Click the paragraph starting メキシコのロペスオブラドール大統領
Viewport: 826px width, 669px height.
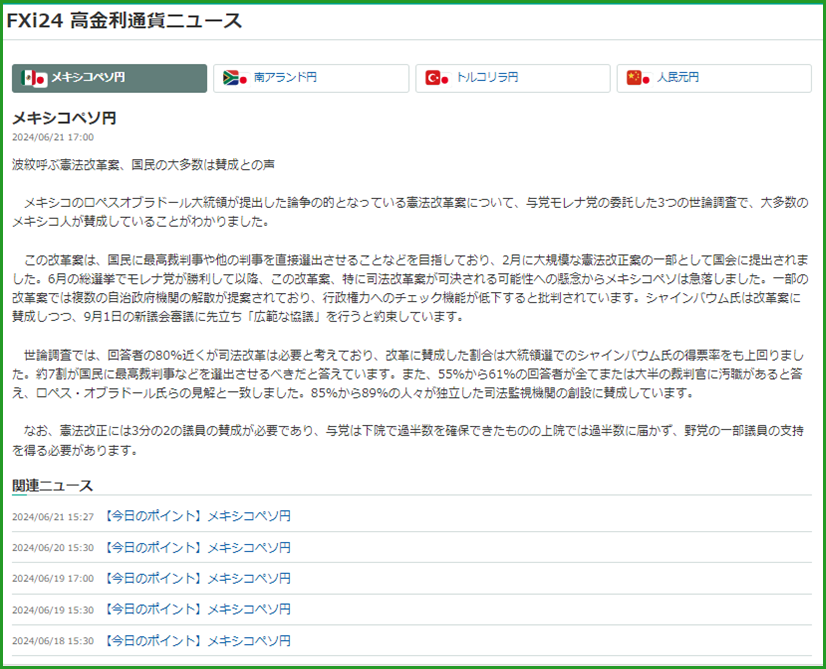tap(410, 212)
